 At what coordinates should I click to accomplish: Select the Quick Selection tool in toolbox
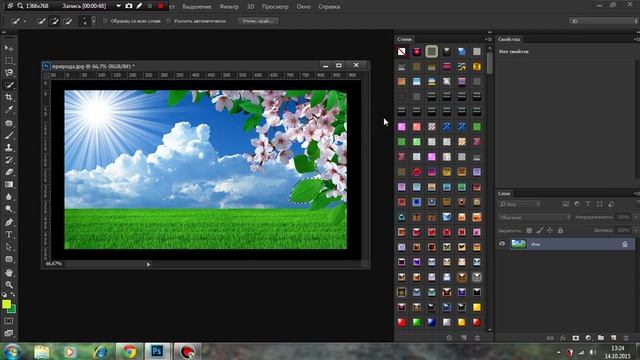point(9,85)
